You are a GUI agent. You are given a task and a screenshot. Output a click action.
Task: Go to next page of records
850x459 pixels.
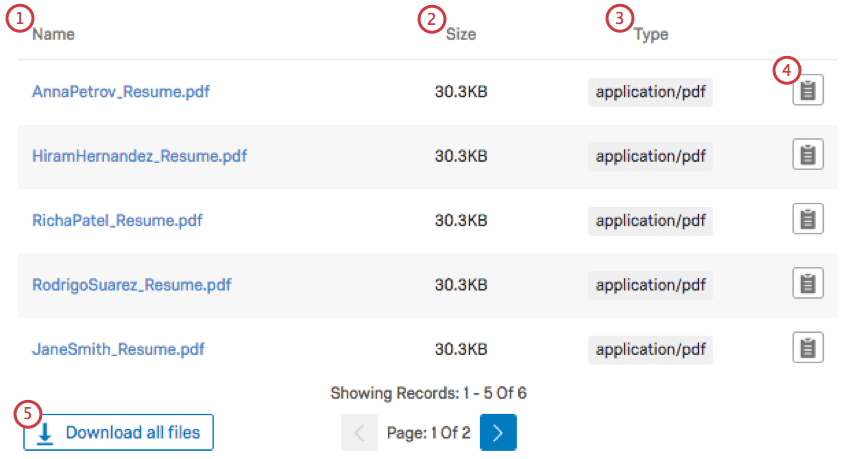(498, 433)
